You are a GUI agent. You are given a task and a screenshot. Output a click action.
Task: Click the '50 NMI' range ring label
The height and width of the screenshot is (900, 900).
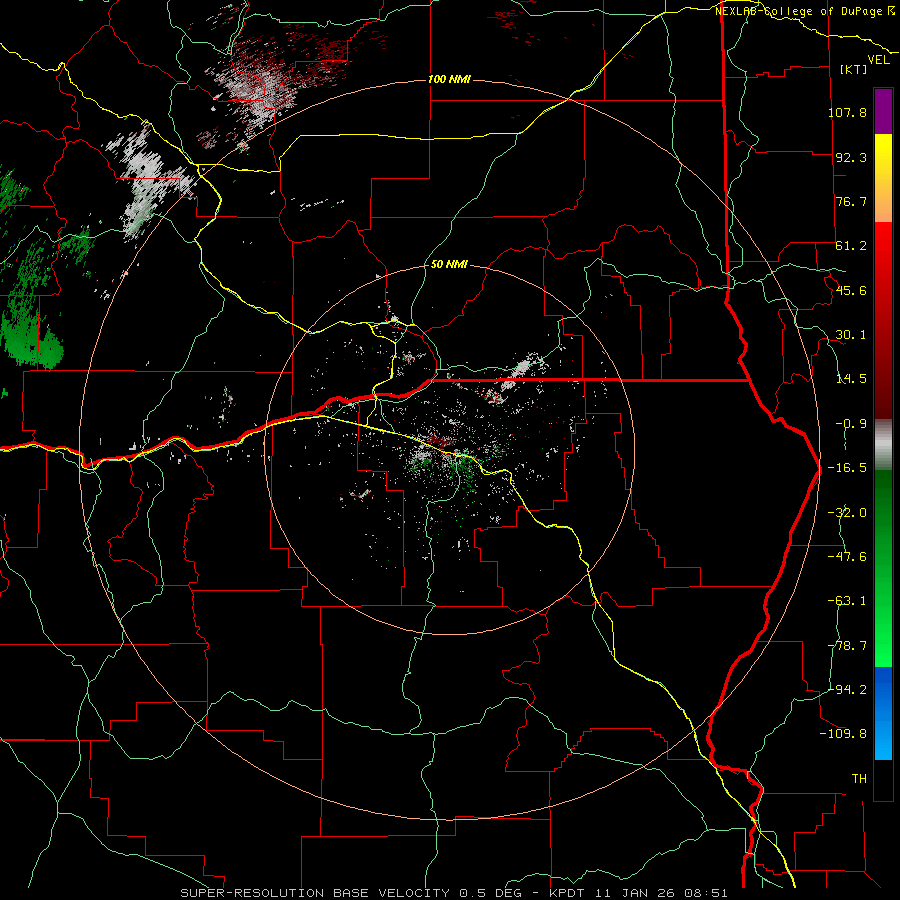pyautogui.click(x=449, y=264)
